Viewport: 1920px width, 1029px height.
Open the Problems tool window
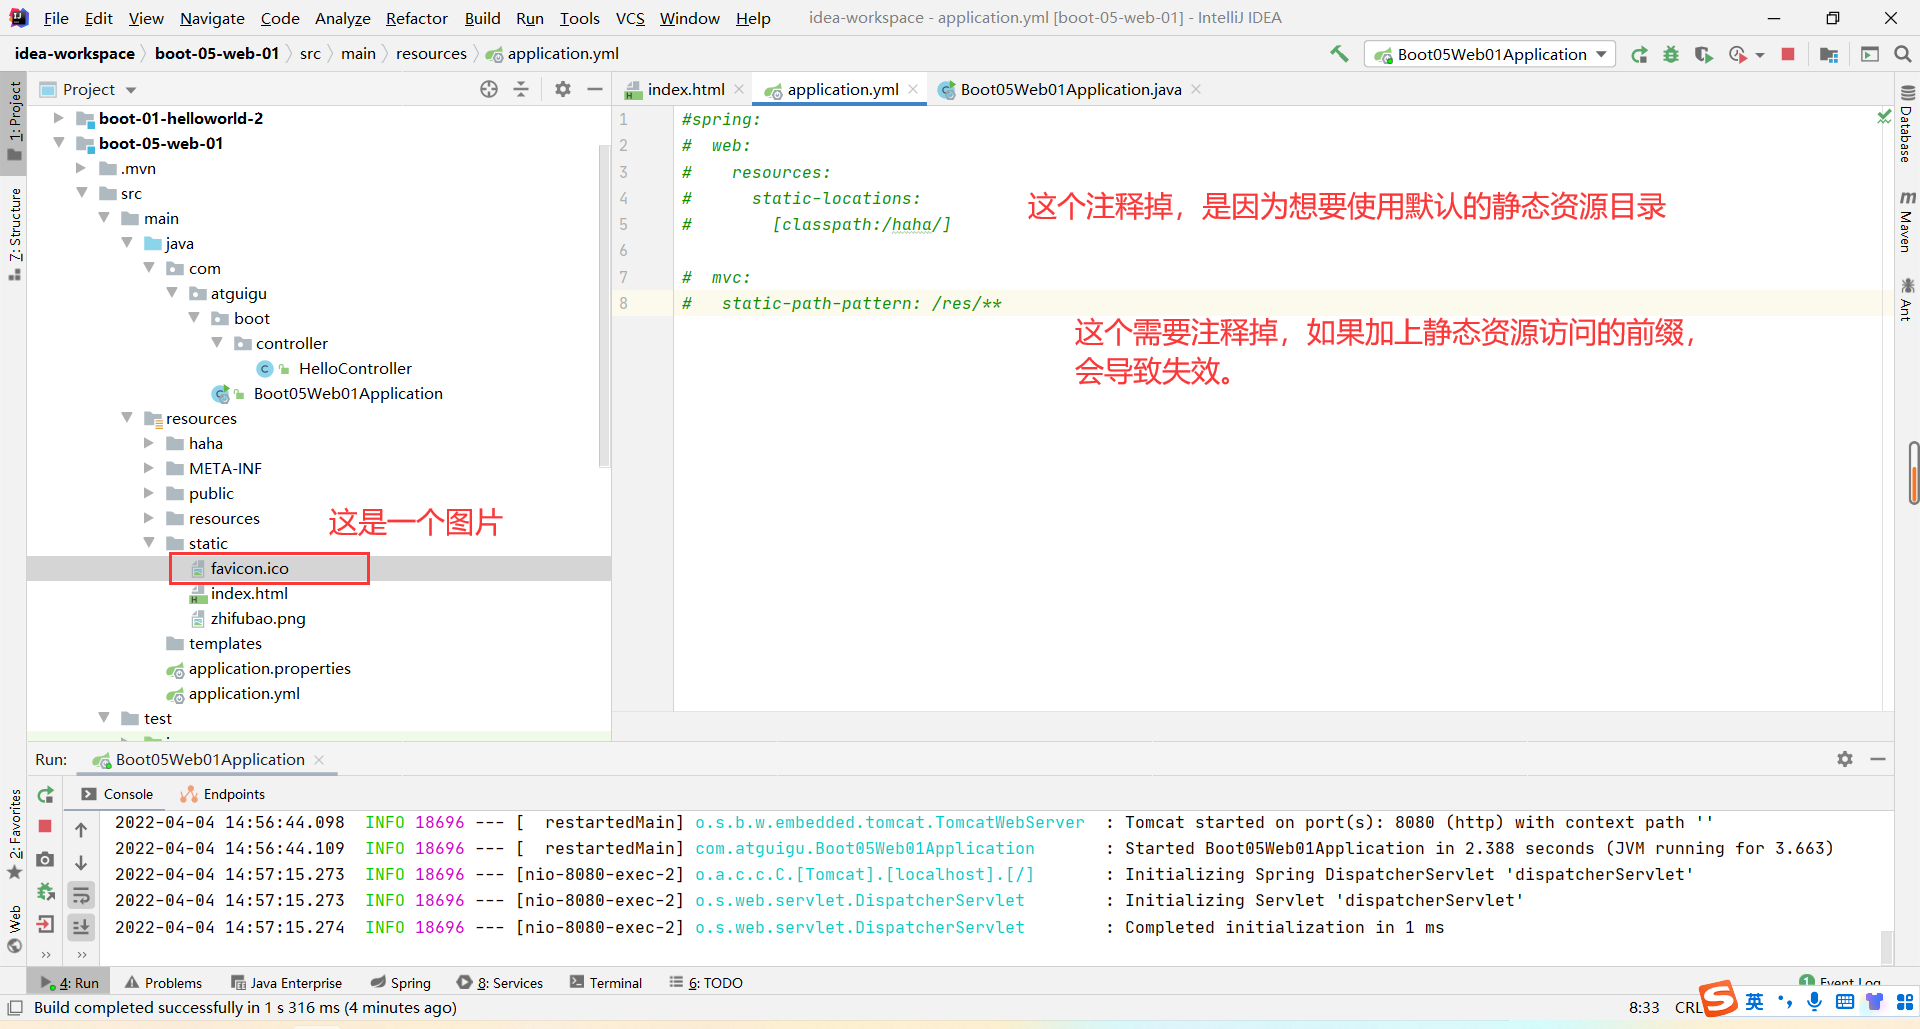164,983
